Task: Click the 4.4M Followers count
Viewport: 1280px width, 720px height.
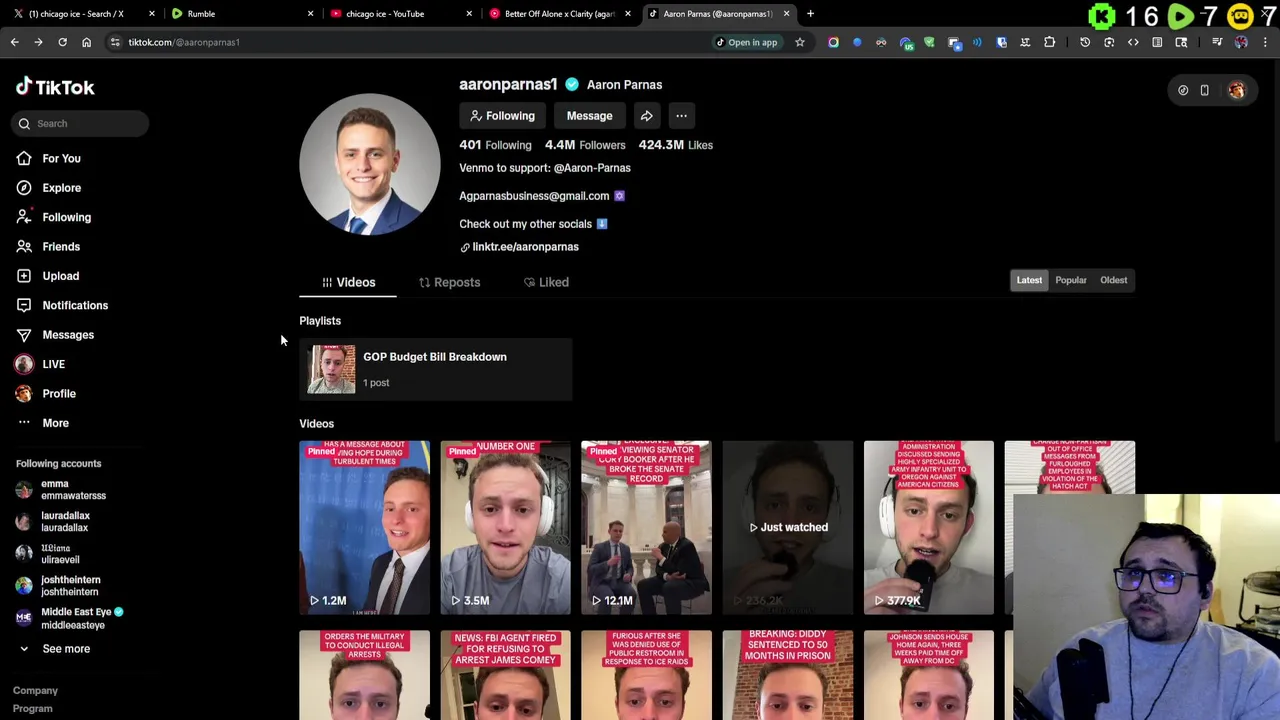Action: coord(585,145)
